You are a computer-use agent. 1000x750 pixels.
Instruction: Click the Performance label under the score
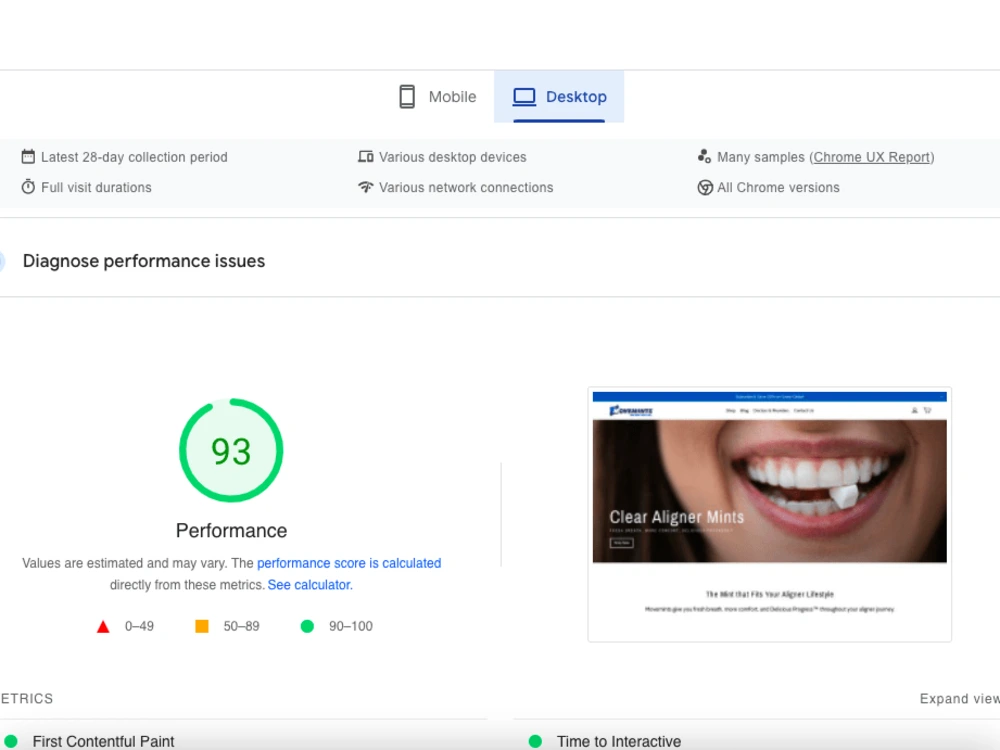point(232,531)
